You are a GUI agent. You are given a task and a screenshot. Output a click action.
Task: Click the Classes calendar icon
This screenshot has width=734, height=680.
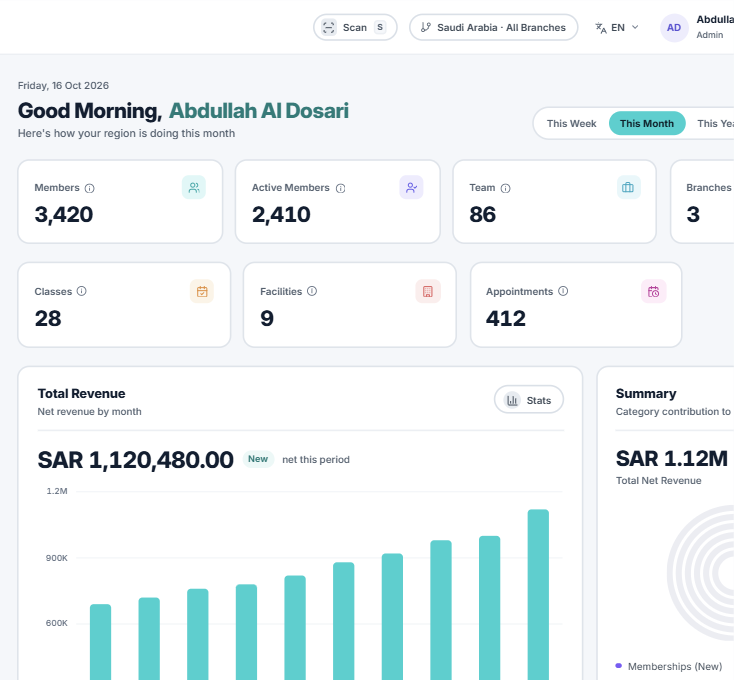tap(202, 291)
